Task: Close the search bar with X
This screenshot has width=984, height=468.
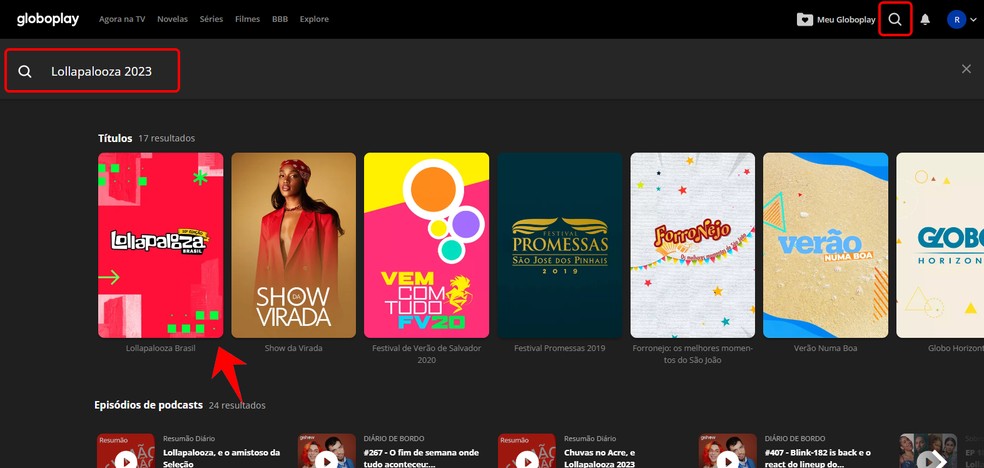Action: pos(966,69)
